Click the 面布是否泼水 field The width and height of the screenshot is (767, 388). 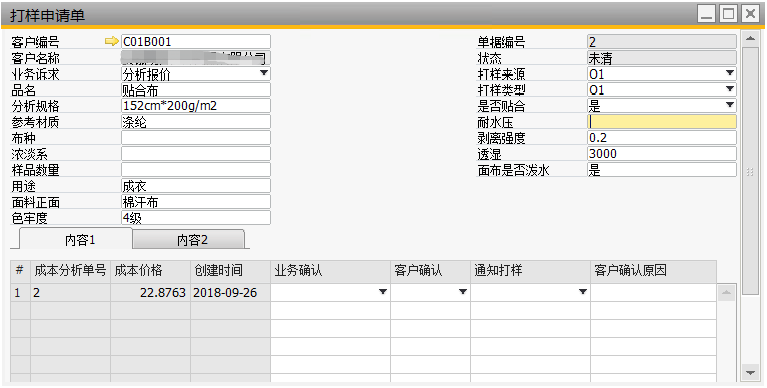[x=662, y=170]
